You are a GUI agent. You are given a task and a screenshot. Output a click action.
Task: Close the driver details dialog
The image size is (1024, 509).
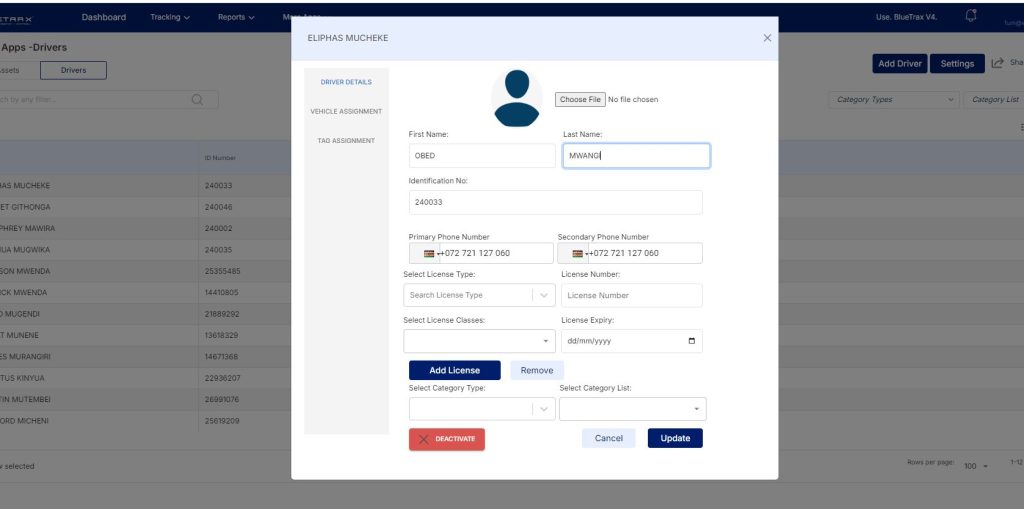coord(767,38)
